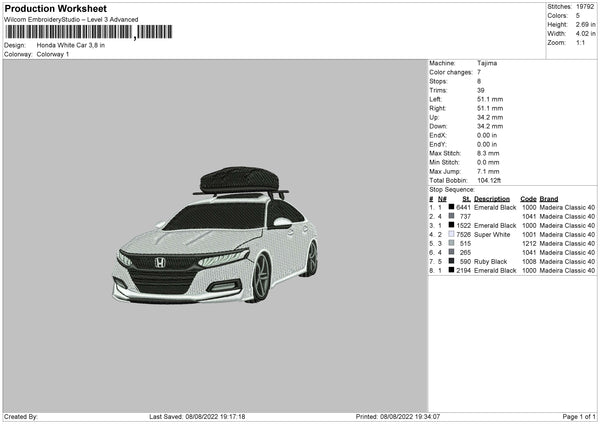Select the Emerald Black swatch with 6441 stitches
The image size is (600, 424).
[452, 207]
